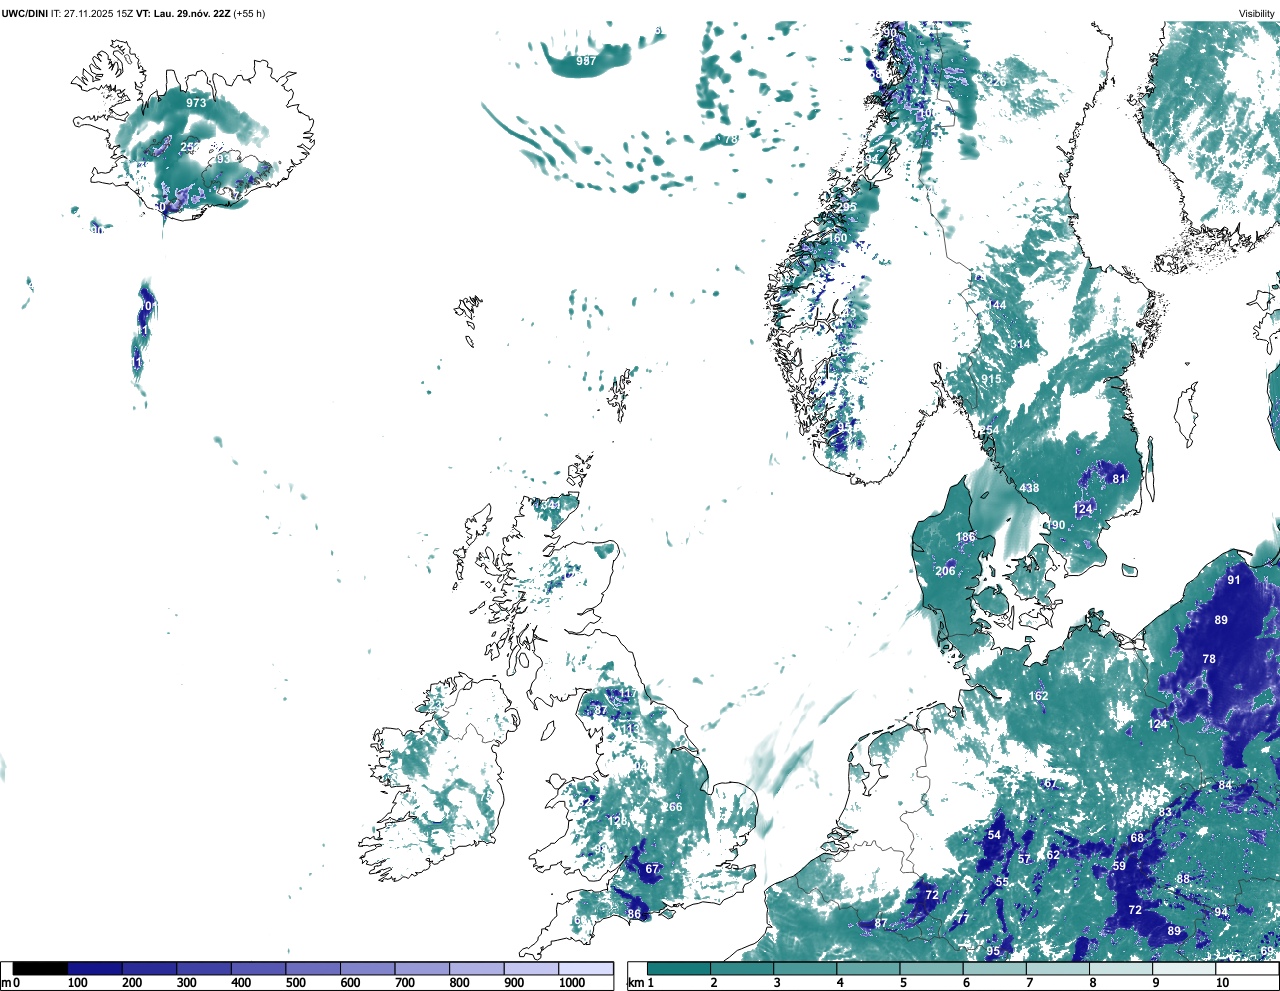The height and width of the screenshot is (991, 1280).
Task: Click the 'km 1' legend label
Action: [640, 983]
